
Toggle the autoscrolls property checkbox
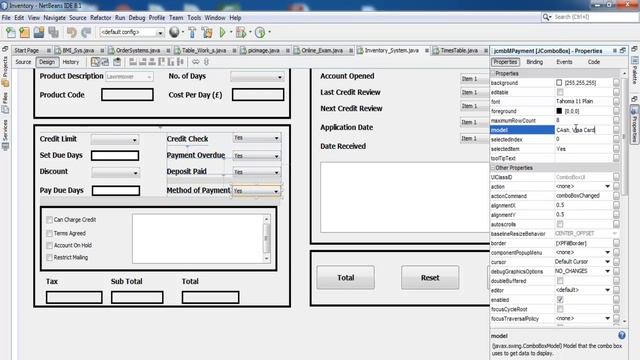click(560, 224)
